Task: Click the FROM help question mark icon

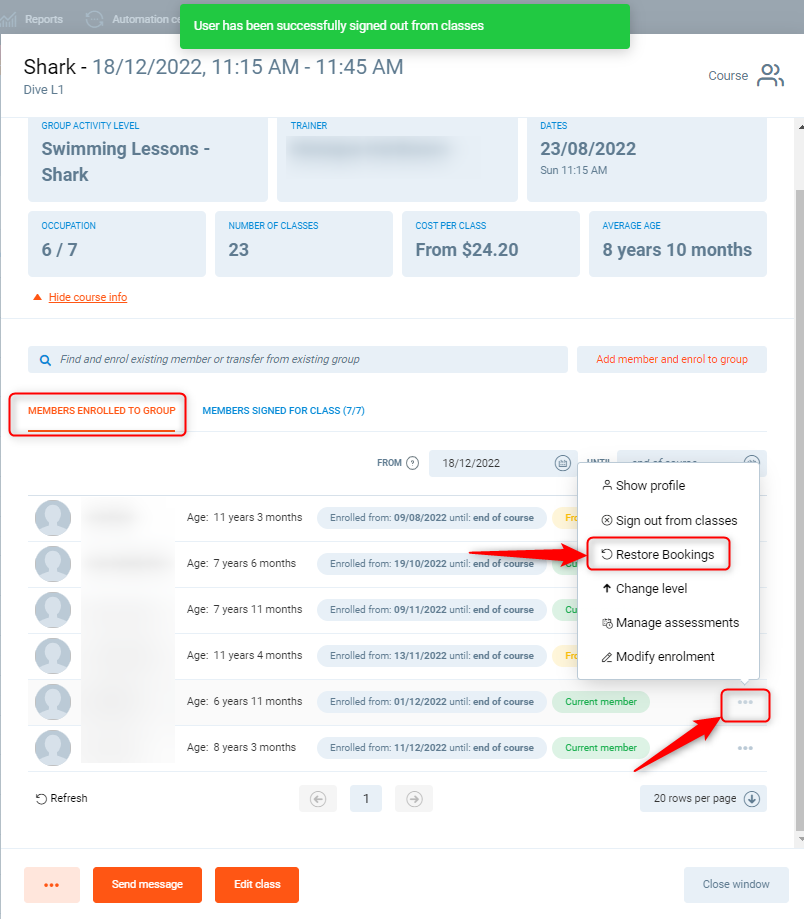Action: [412, 463]
